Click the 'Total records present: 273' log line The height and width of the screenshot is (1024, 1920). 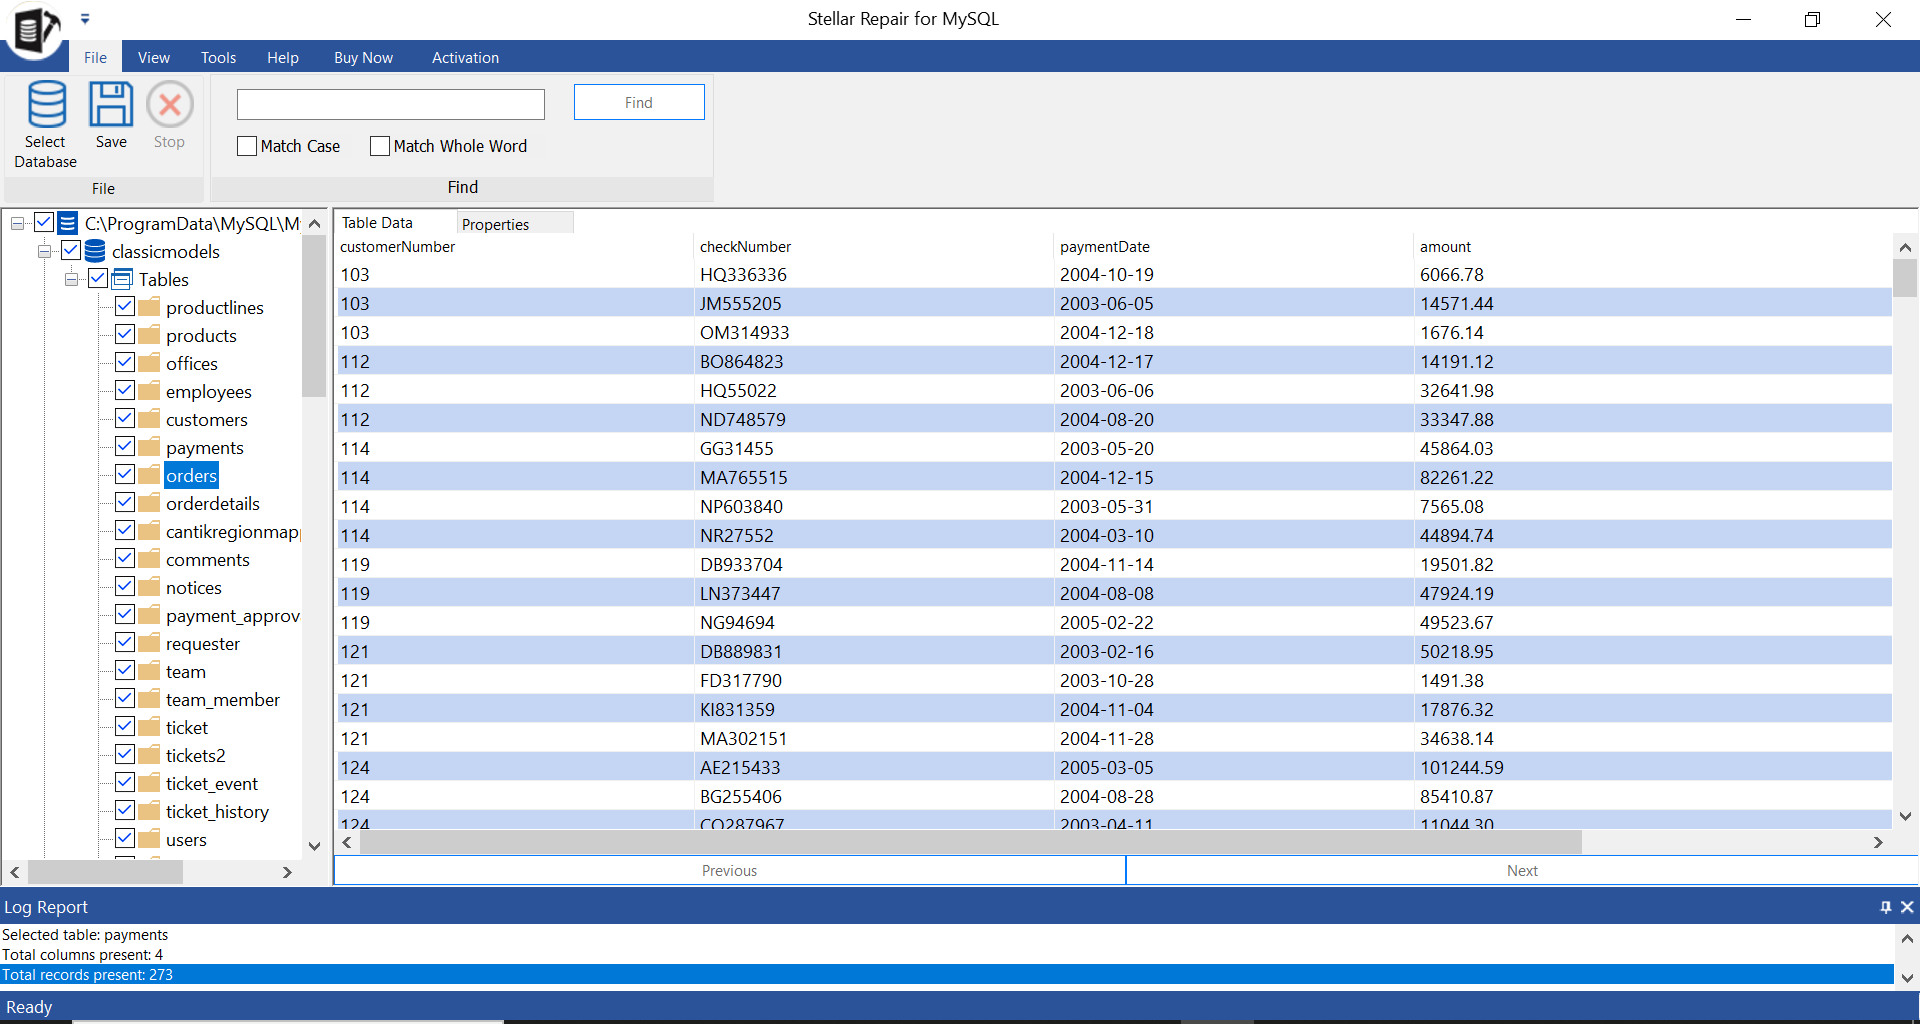point(946,974)
